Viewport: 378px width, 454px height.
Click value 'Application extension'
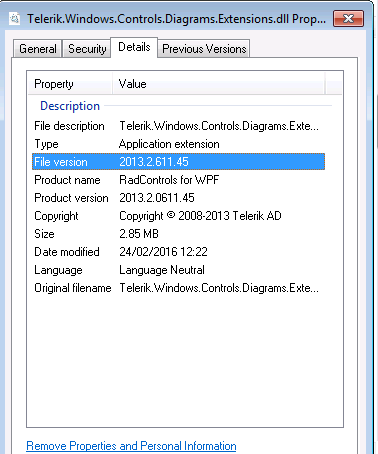[169, 144]
